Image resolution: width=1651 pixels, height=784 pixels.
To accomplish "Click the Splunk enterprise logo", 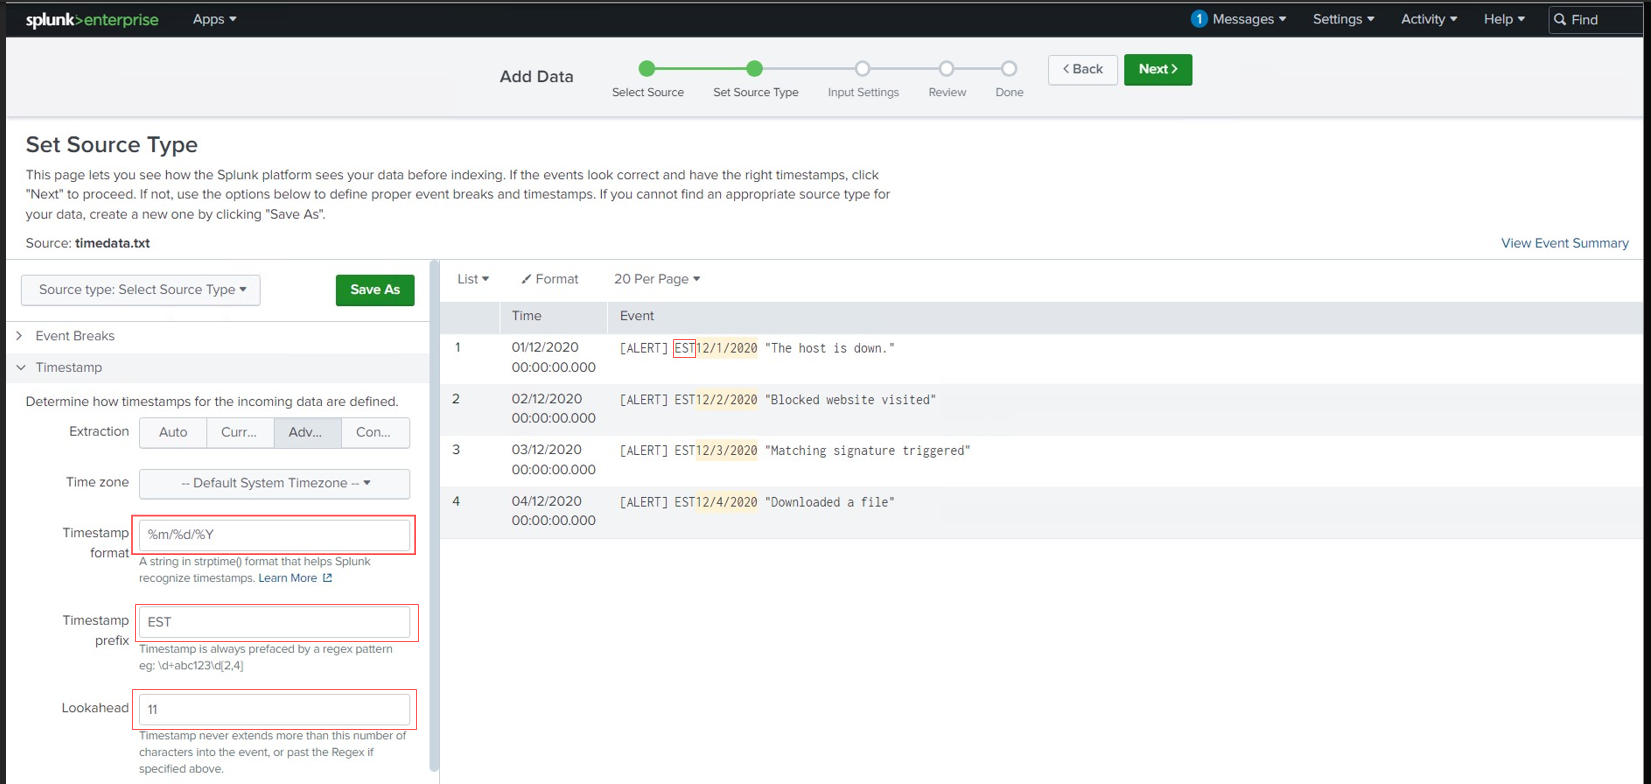I will point(92,20).
